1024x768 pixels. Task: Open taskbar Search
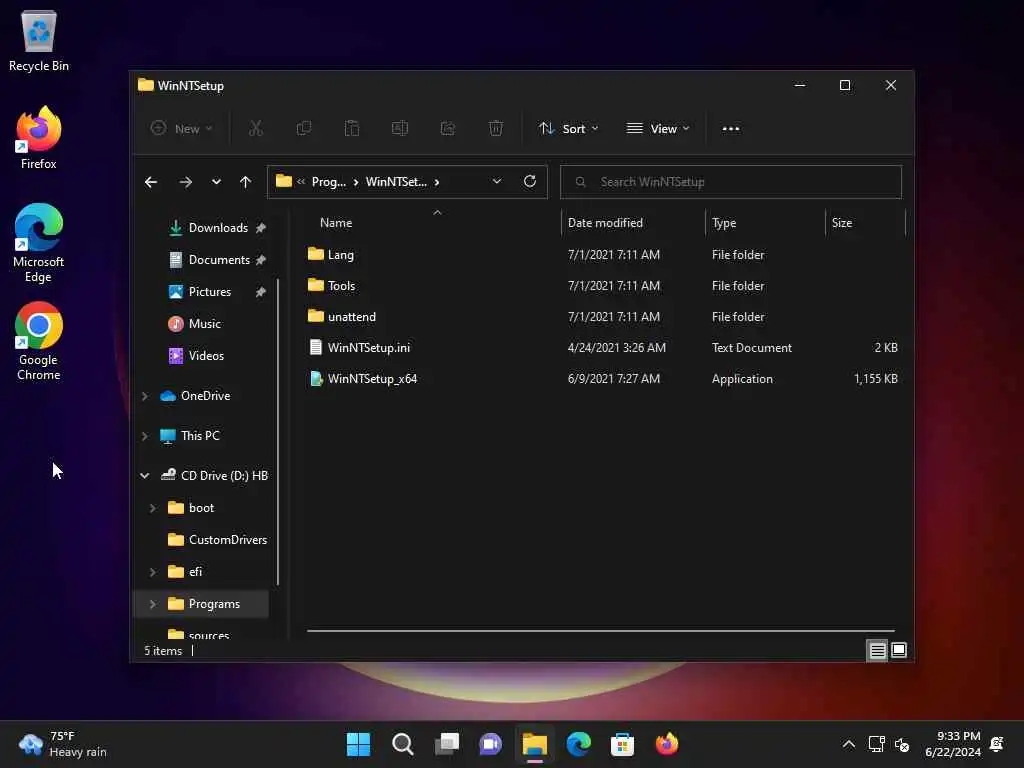click(x=402, y=744)
